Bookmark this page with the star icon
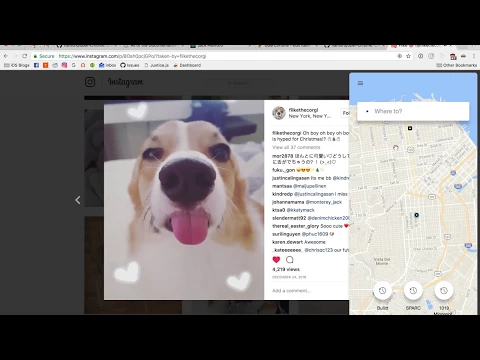Screen dimensions: 480x360 408,56
